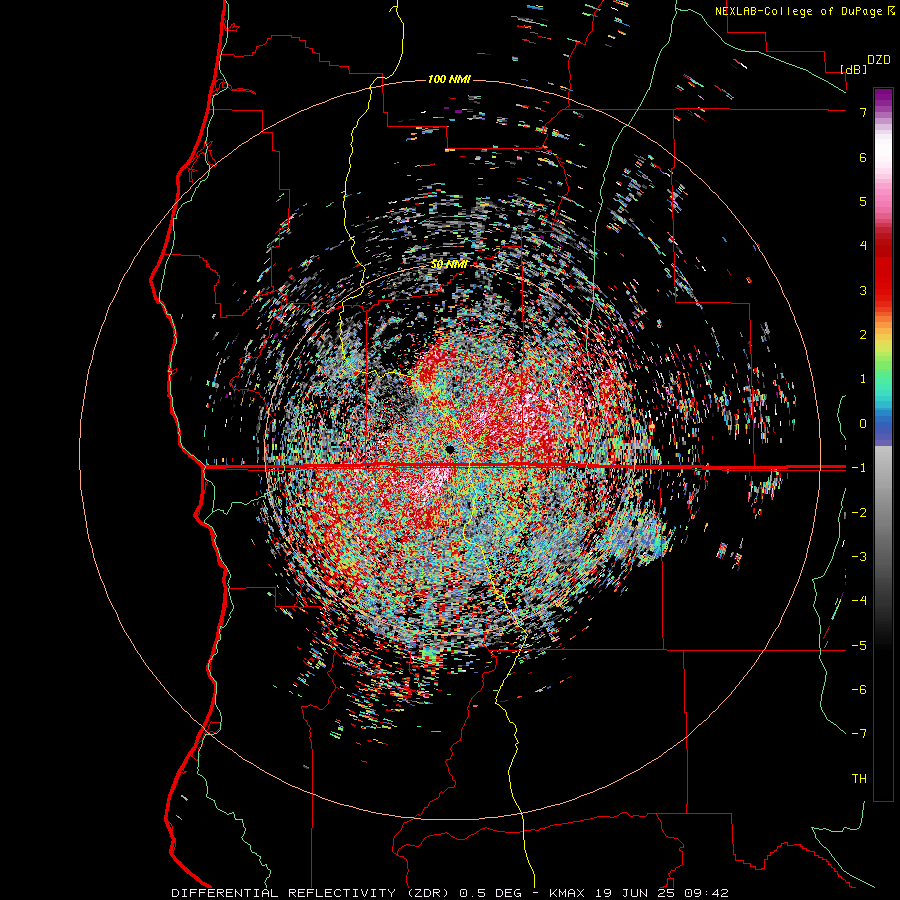
Task: Click the "50 NMI" range ring label
Action: point(449,265)
